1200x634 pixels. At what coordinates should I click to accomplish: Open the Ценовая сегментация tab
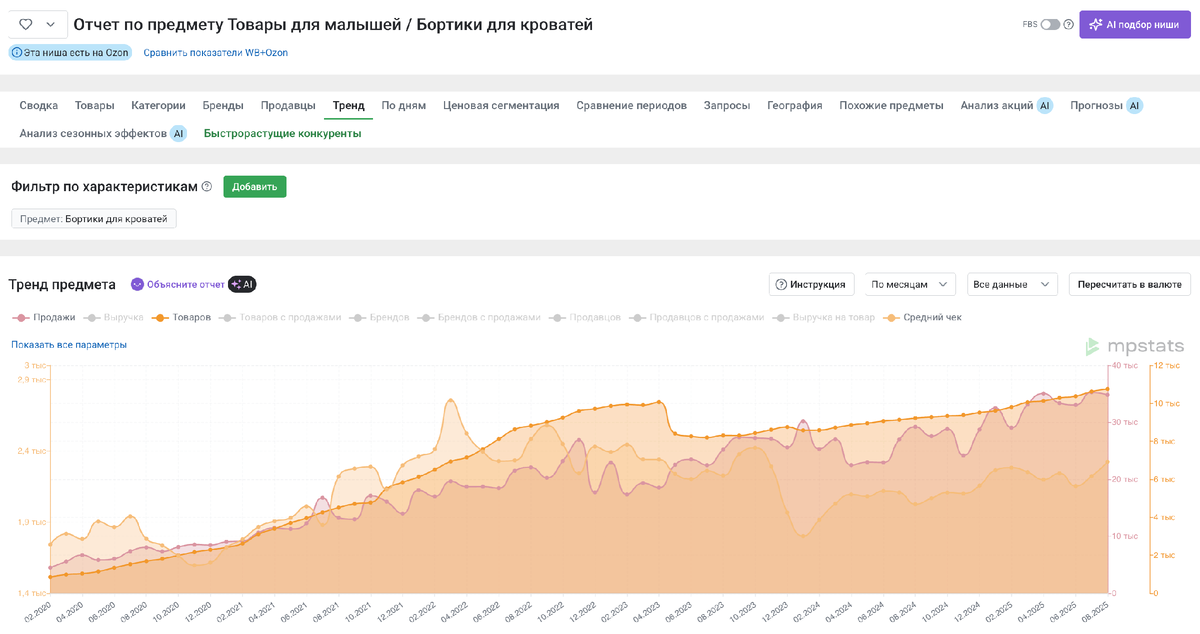[x=501, y=105]
